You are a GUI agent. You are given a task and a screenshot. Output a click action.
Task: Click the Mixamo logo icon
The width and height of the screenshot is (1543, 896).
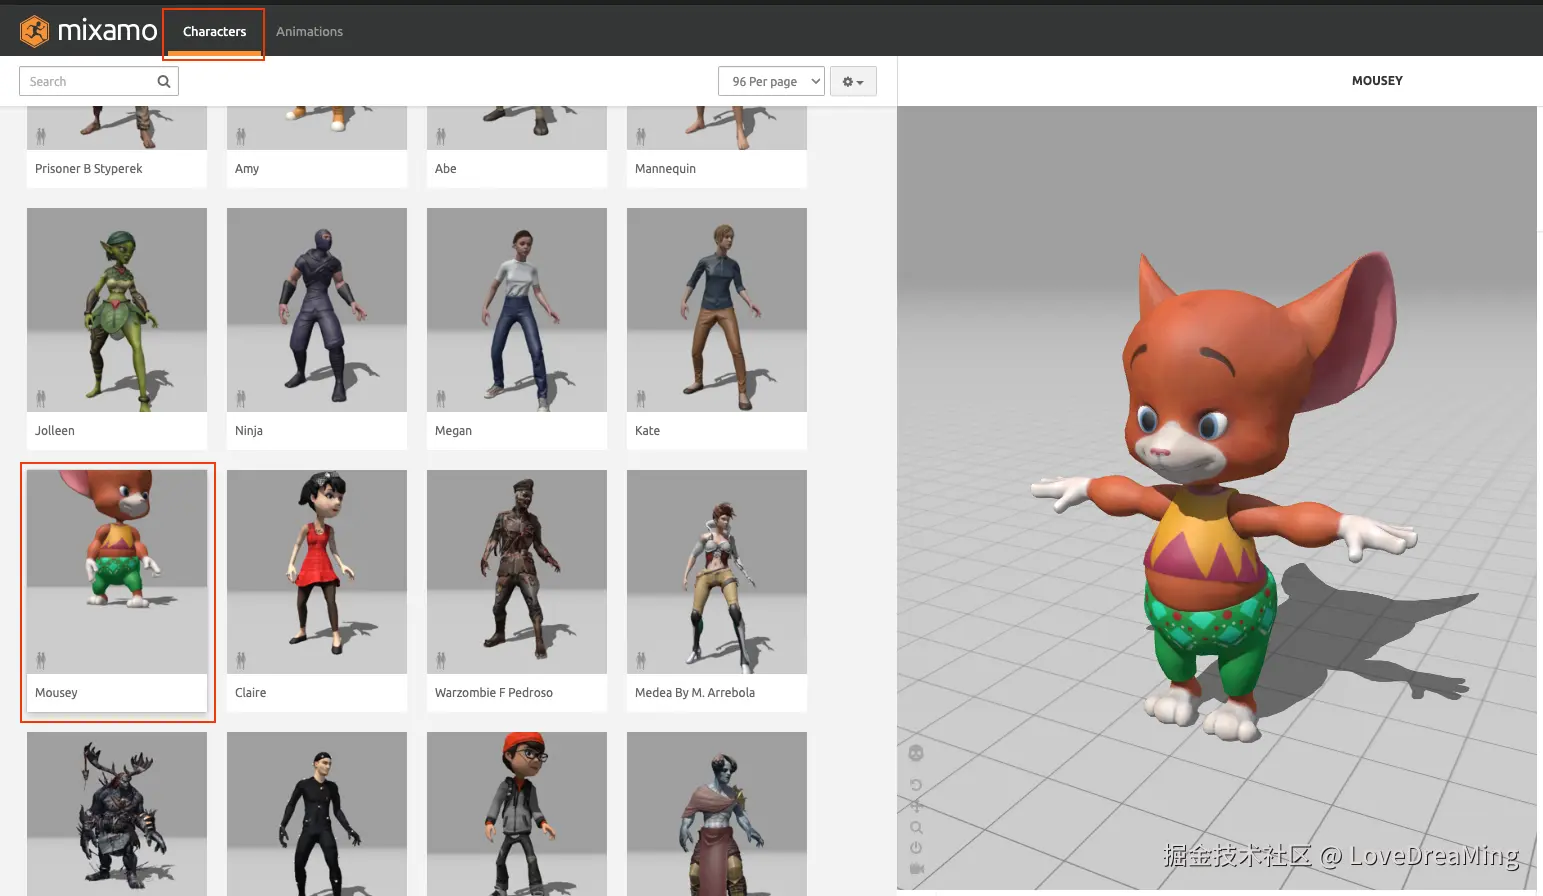coord(34,31)
